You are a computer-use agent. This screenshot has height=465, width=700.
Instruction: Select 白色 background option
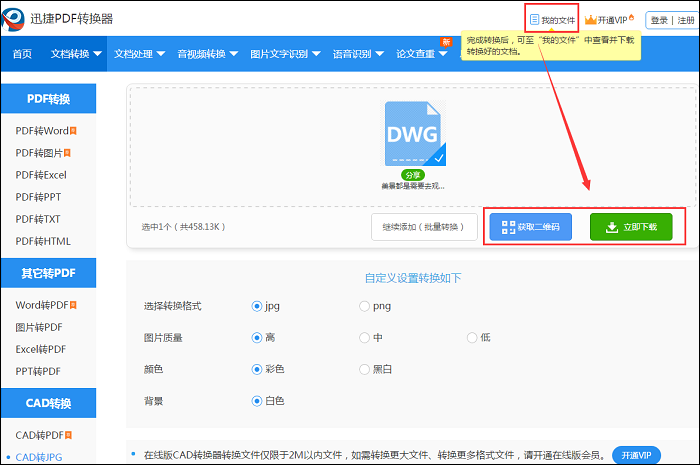(257, 401)
